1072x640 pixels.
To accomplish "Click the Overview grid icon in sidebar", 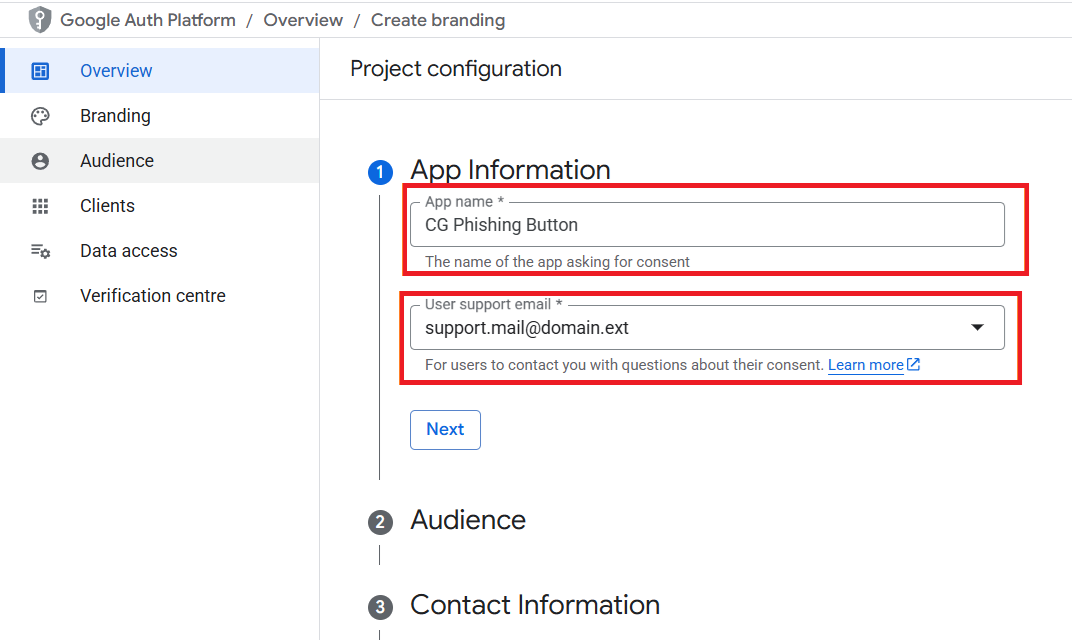I will click(x=40, y=70).
